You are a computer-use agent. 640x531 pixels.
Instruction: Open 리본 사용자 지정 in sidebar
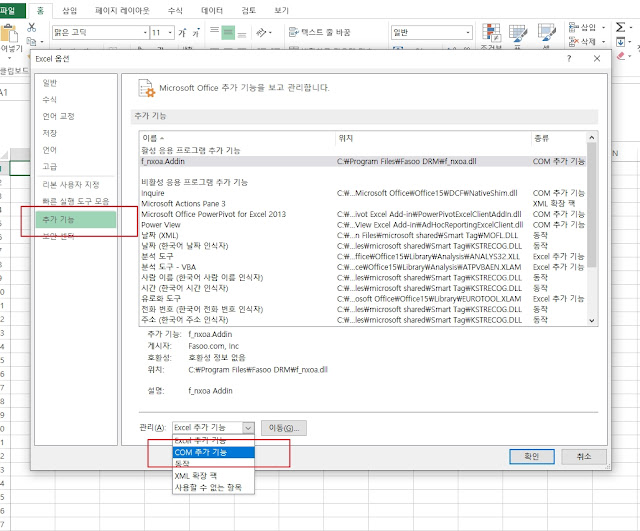click(76, 184)
